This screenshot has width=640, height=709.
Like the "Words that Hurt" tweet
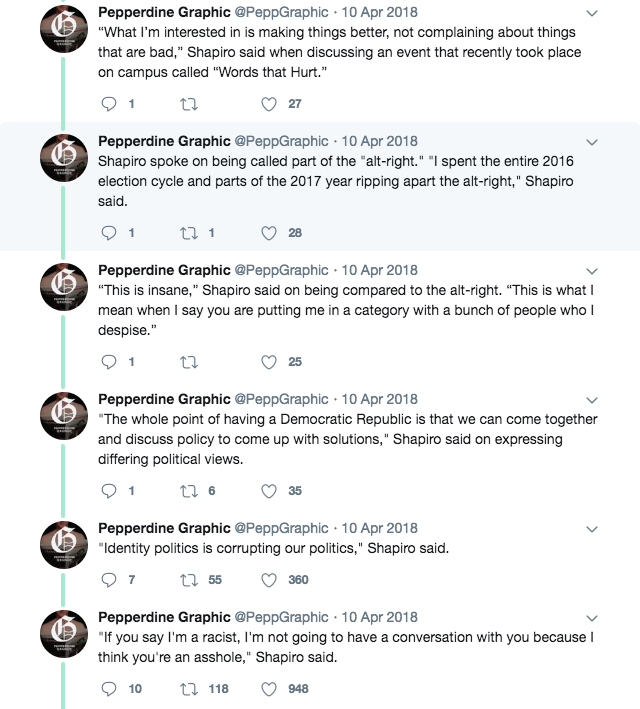point(269,104)
